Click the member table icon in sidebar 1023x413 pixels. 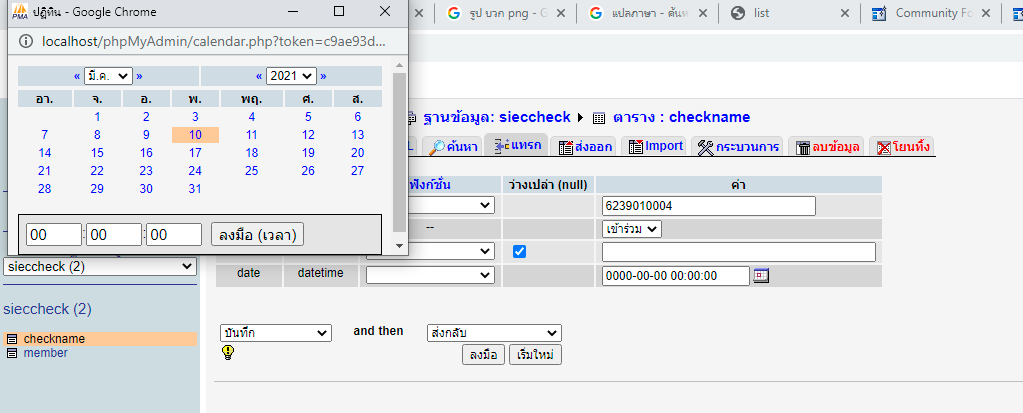(12, 353)
